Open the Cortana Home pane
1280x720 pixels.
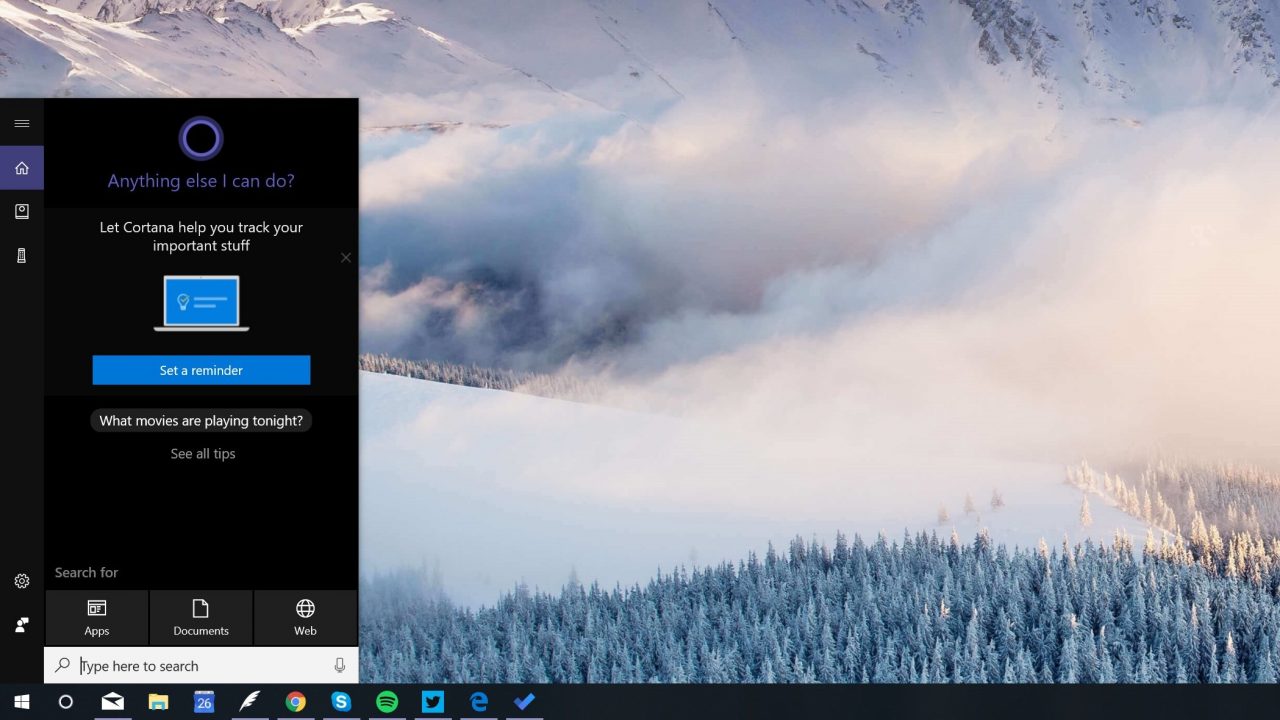tap(22, 168)
